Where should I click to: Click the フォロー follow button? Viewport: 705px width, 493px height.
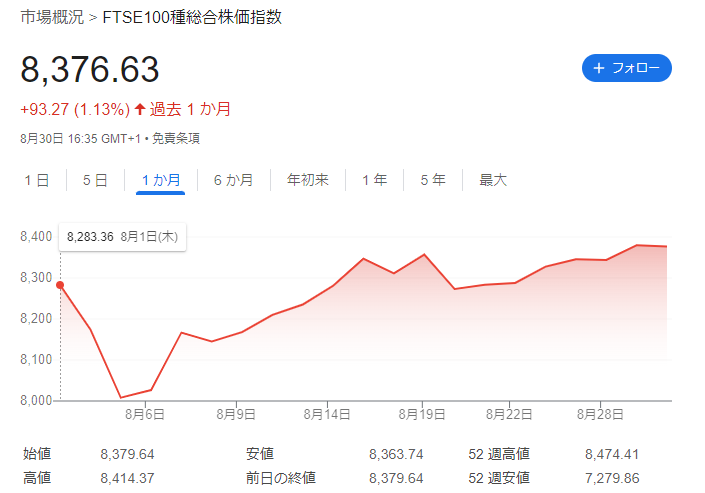tap(626, 68)
